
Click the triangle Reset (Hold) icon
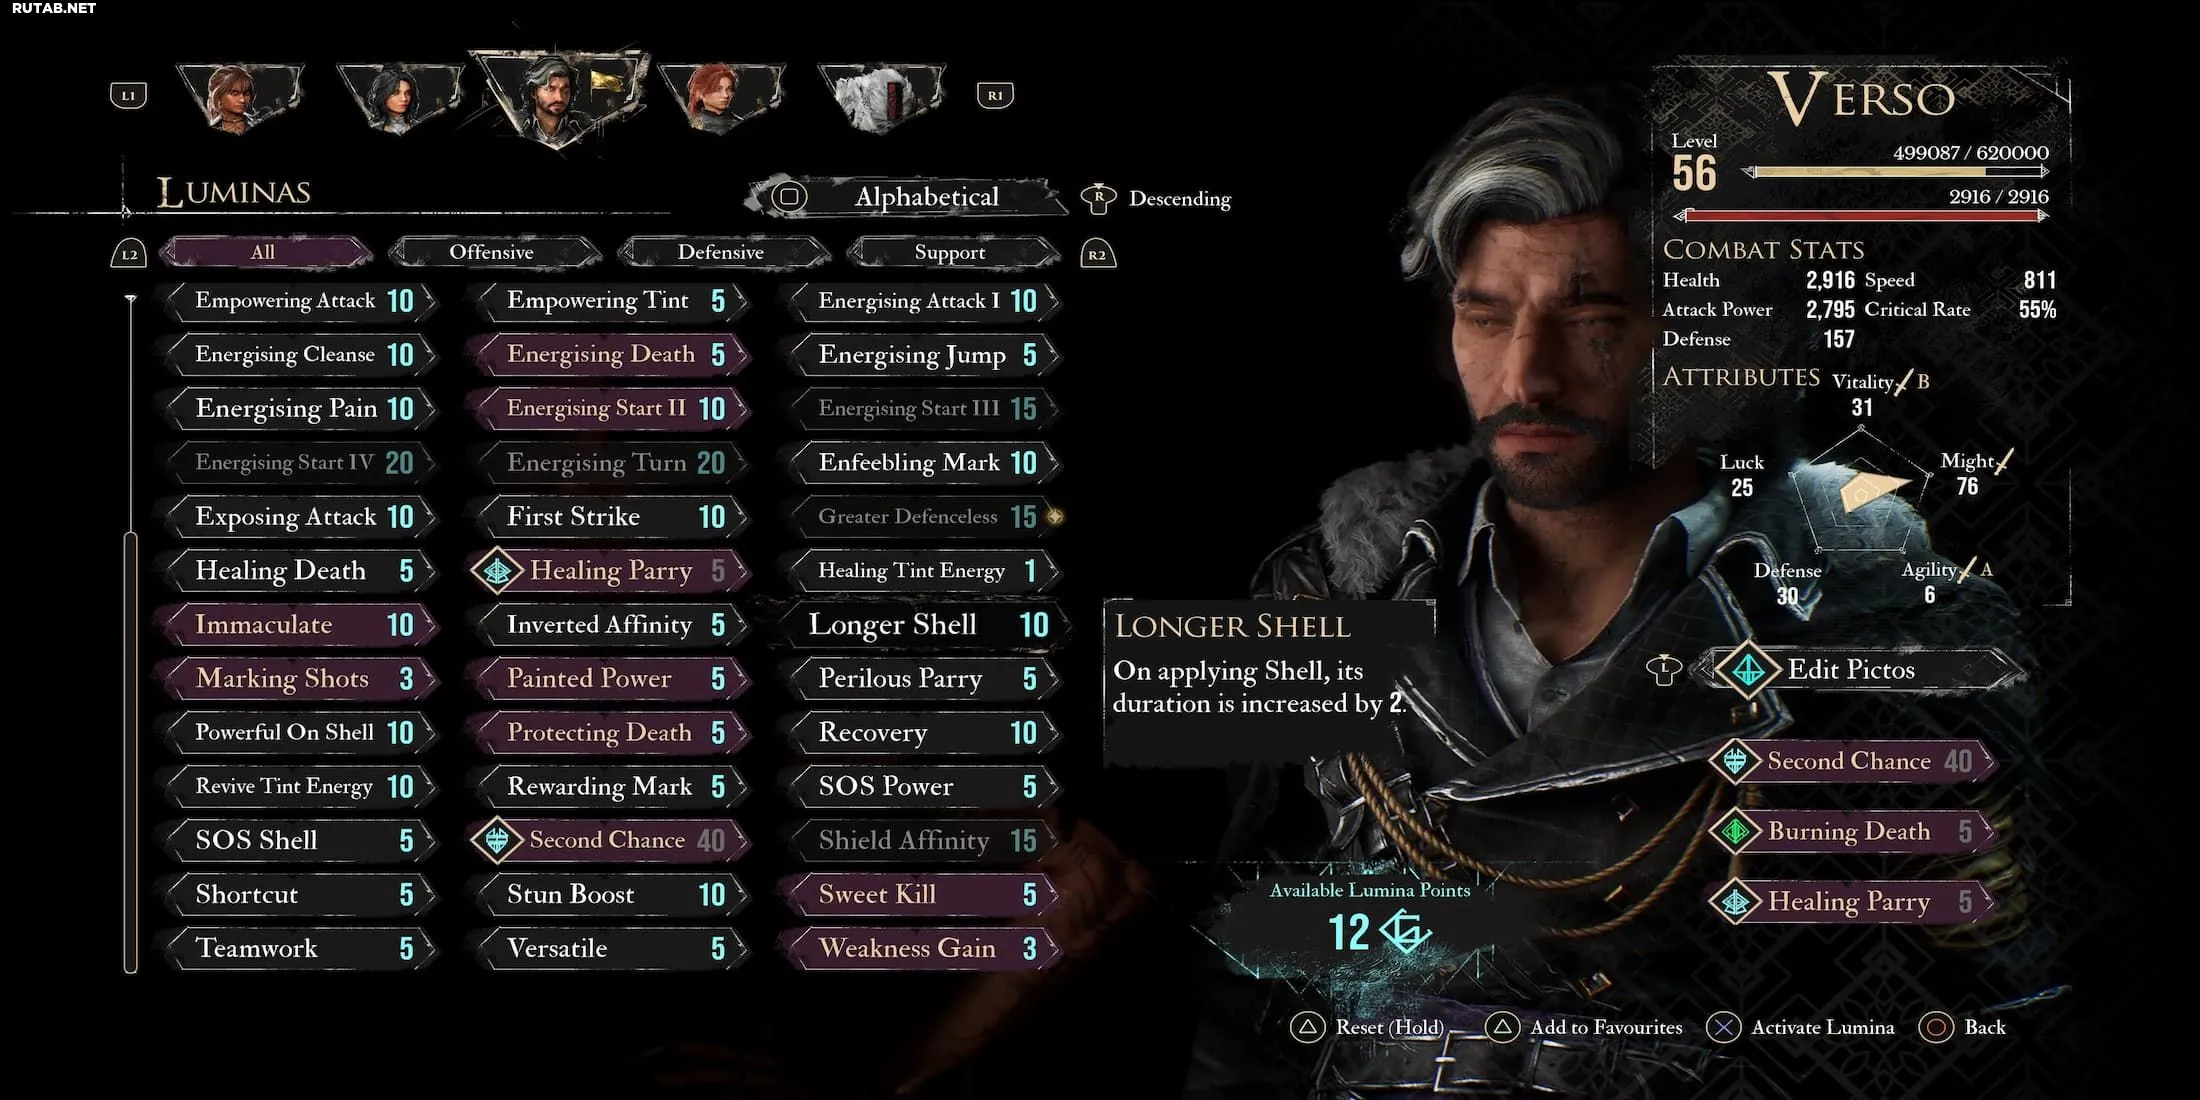coord(1307,1027)
